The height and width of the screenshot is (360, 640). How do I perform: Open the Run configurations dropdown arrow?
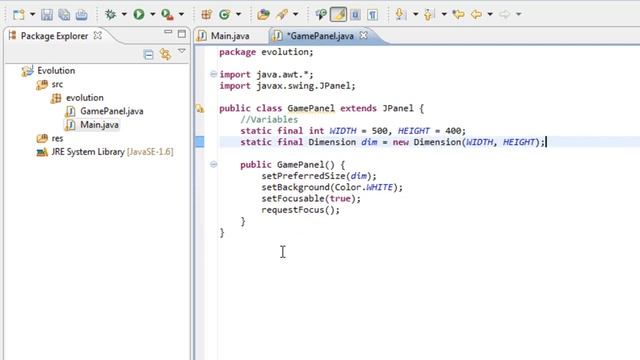(153, 15)
